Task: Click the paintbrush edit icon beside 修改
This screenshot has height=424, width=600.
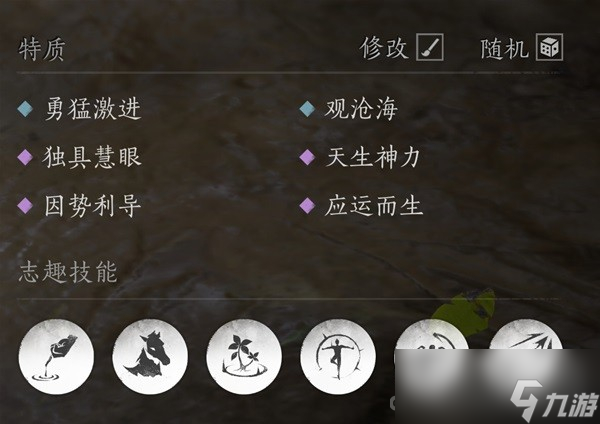Action: [x=430, y=47]
